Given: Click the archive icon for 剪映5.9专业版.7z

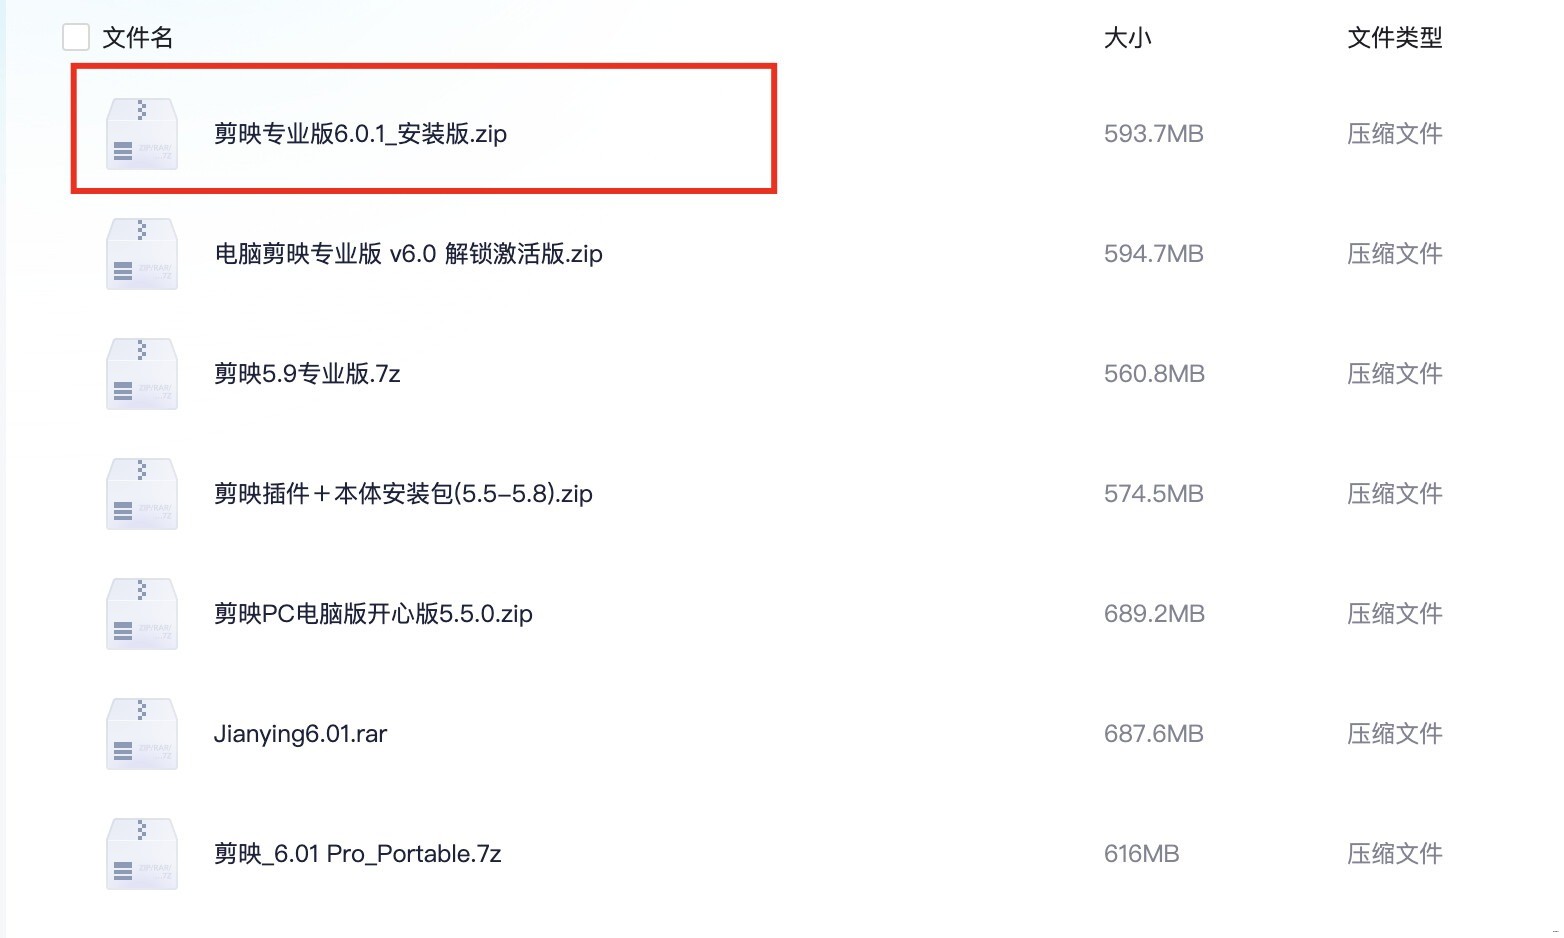Looking at the screenshot, I should 142,374.
